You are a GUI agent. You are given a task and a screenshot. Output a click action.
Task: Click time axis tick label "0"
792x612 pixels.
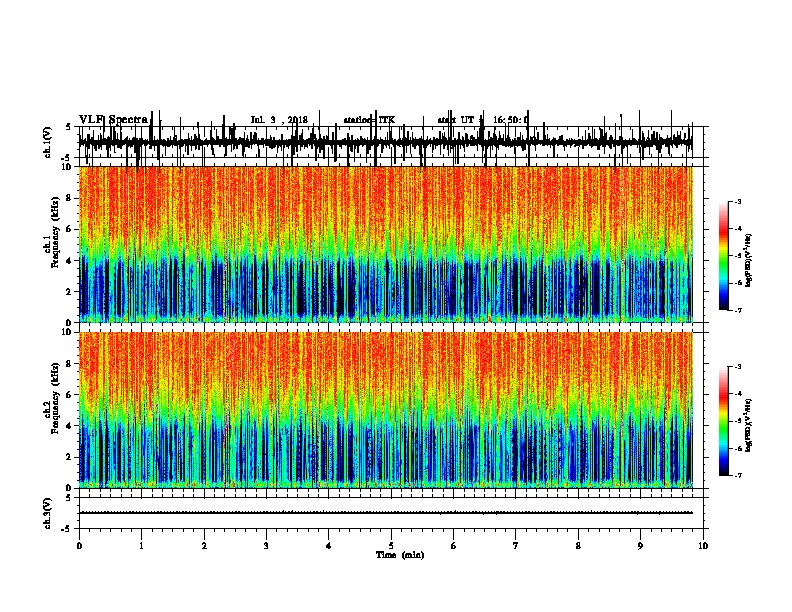coord(79,546)
